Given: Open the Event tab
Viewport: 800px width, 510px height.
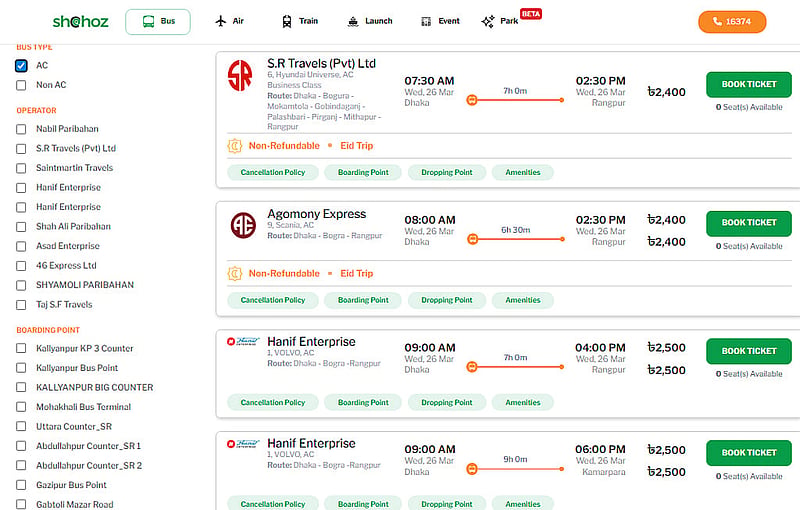Looking at the screenshot, I should coord(440,21).
